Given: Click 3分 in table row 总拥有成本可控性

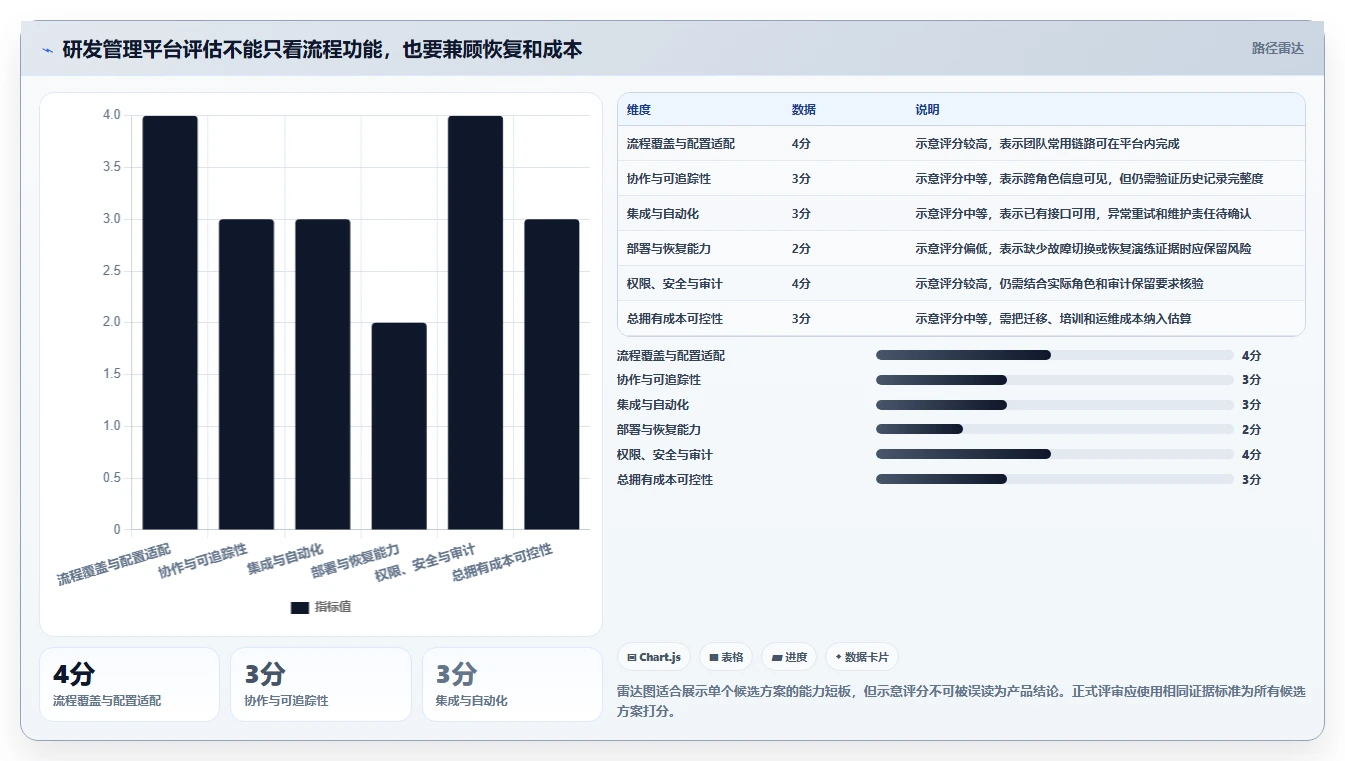Looking at the screenshot, I should coord(801,319).
